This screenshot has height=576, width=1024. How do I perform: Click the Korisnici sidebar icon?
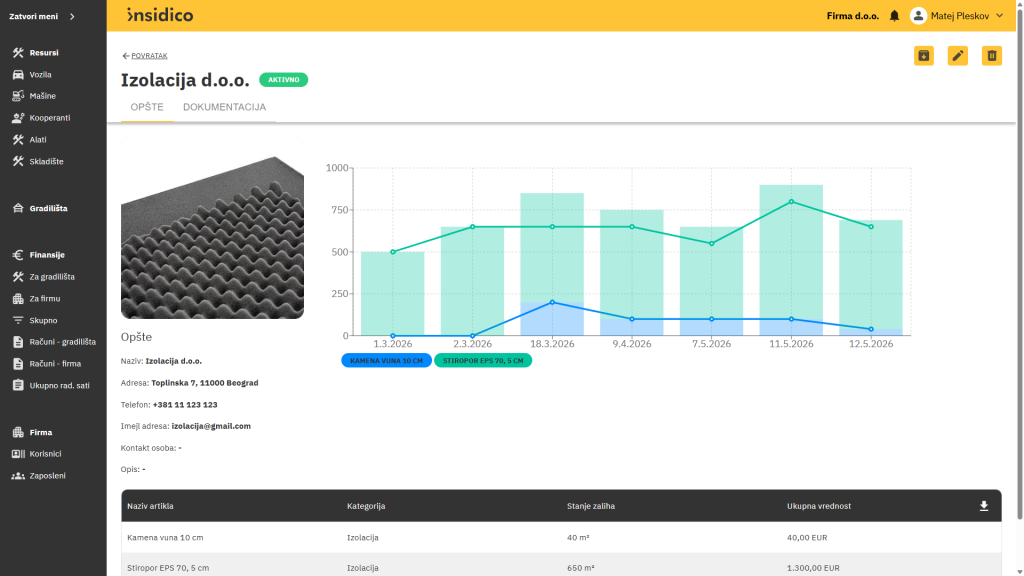point(18,454)
